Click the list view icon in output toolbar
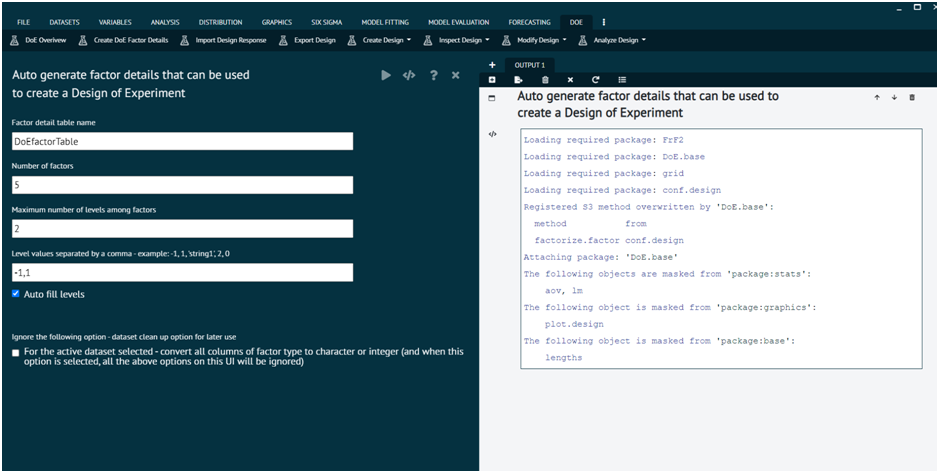The image size is (939, 473). click(622, 80)
